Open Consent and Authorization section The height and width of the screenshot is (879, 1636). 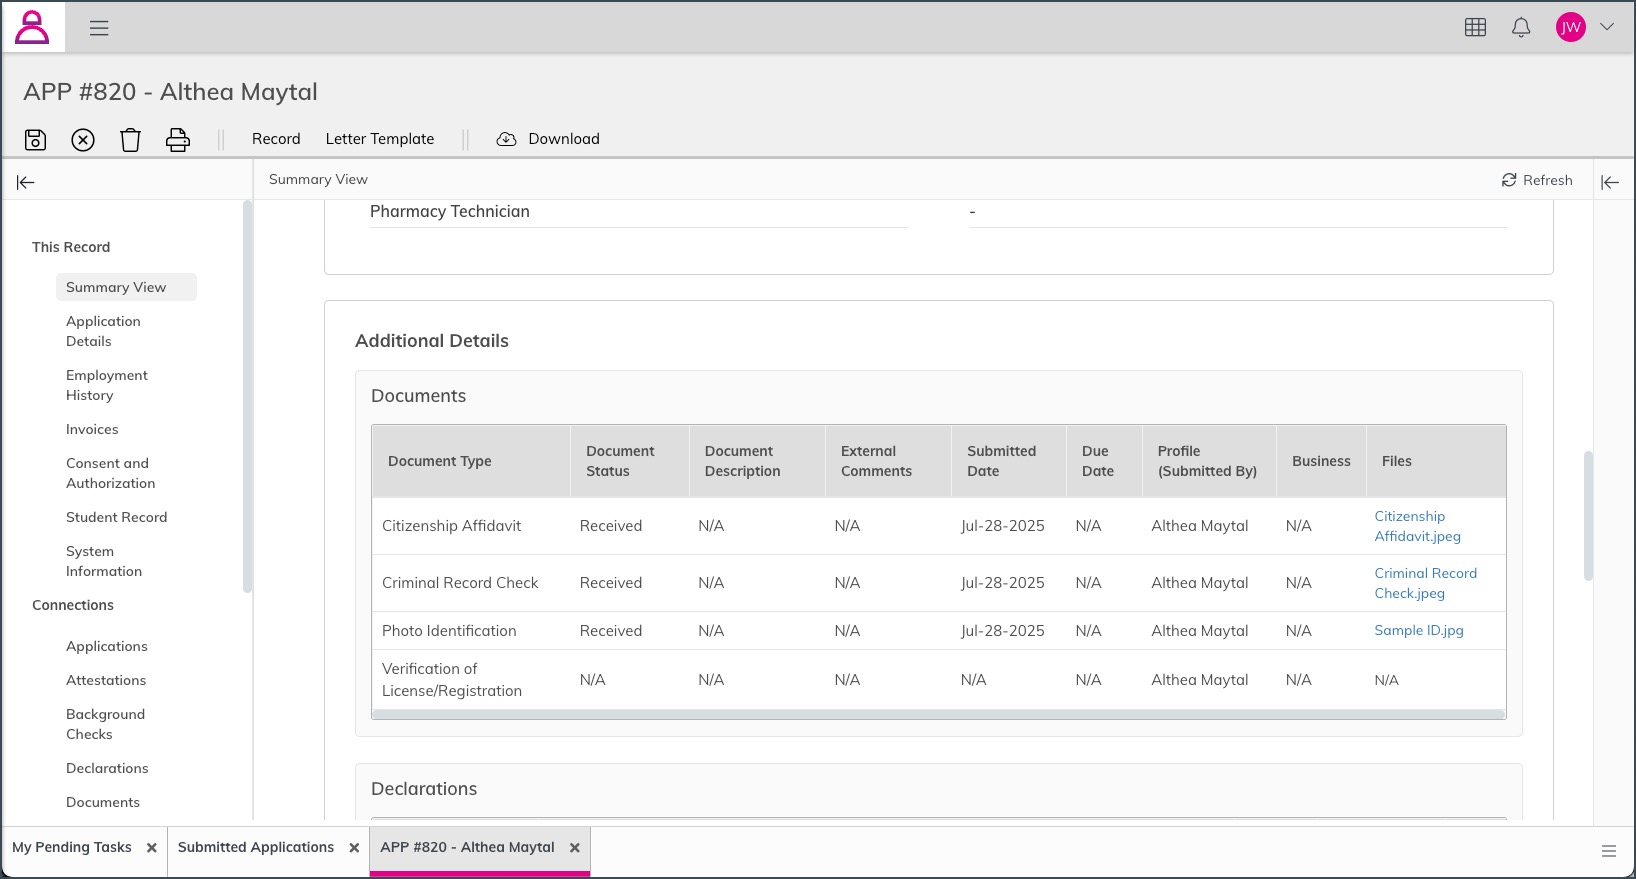110,473
